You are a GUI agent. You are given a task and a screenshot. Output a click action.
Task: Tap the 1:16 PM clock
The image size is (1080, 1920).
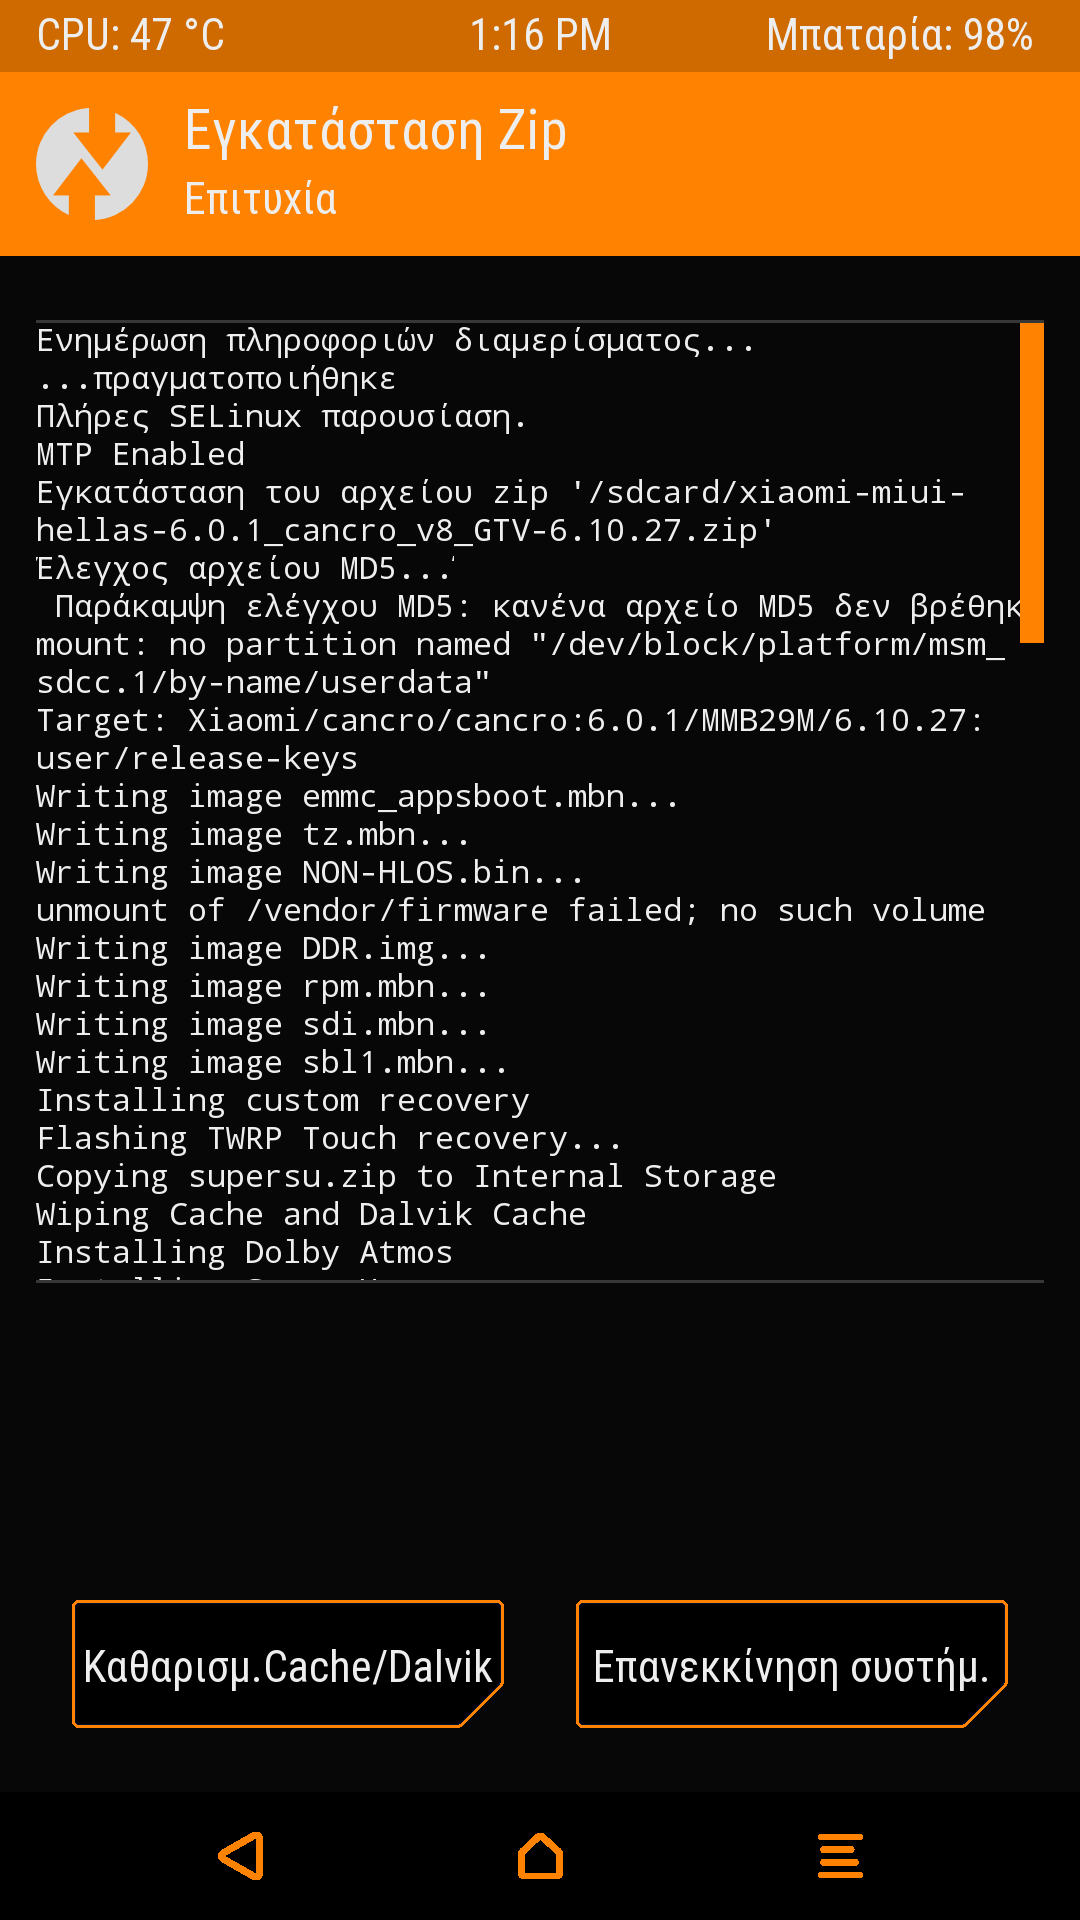[x=540, y=36]
